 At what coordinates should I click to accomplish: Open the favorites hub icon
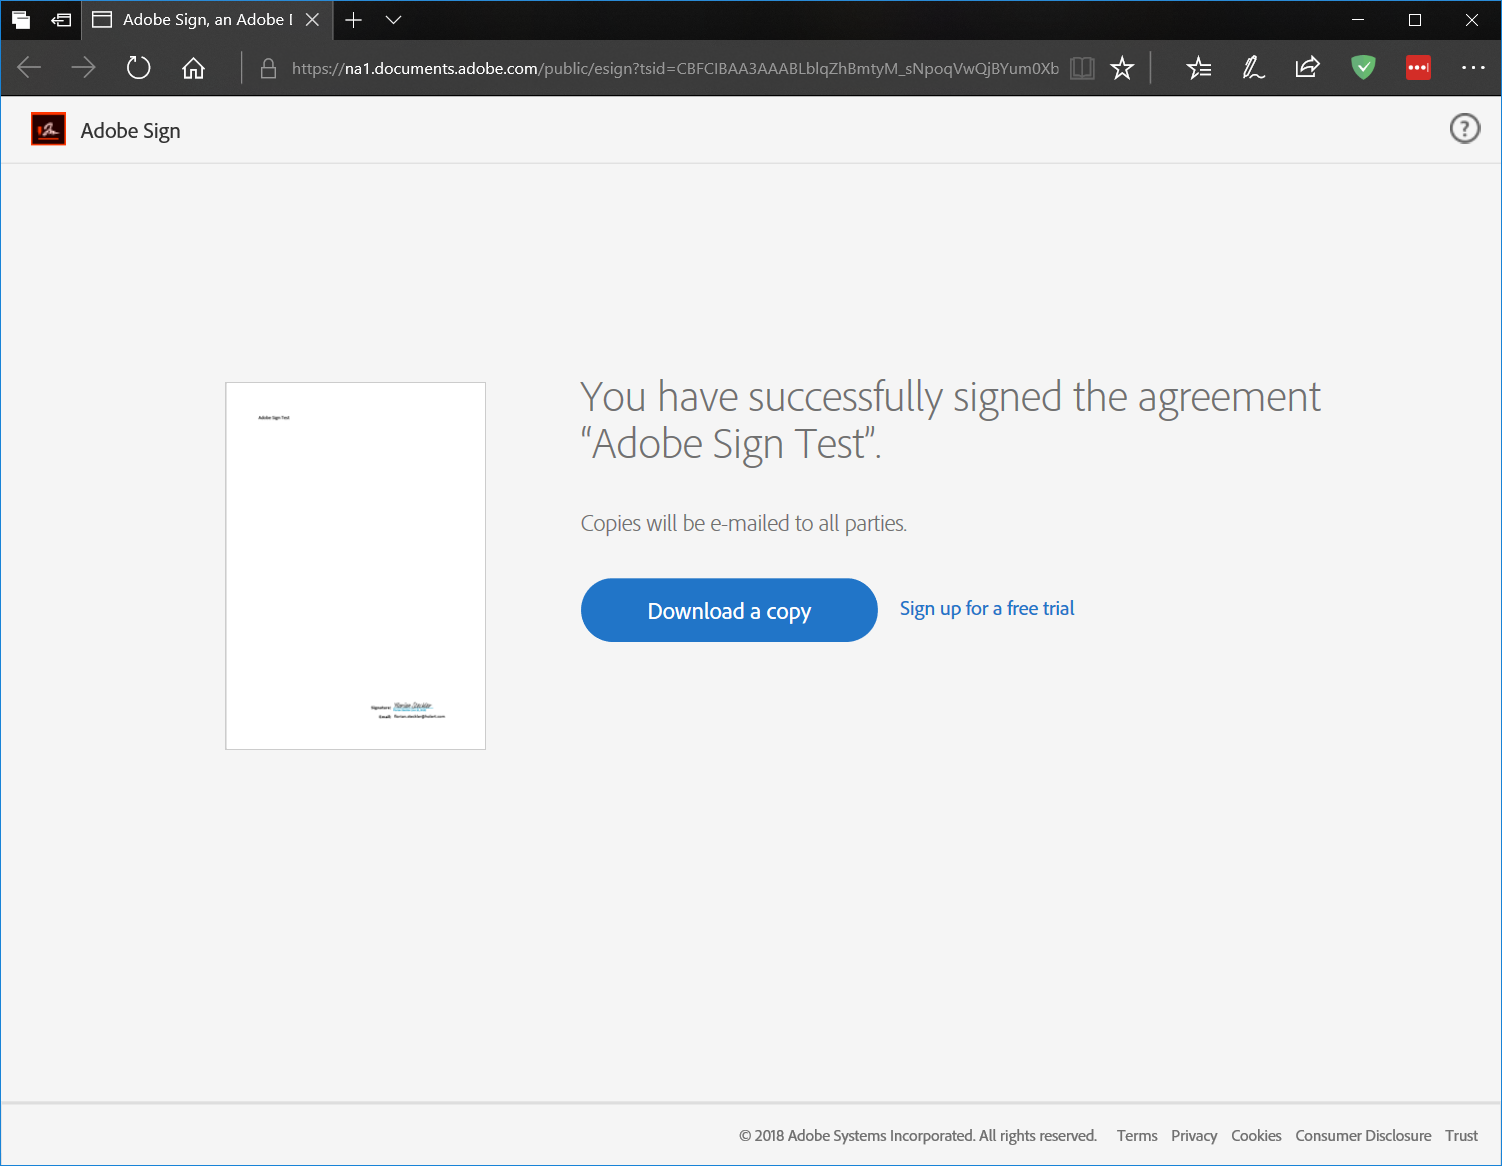click(1198, 68)
